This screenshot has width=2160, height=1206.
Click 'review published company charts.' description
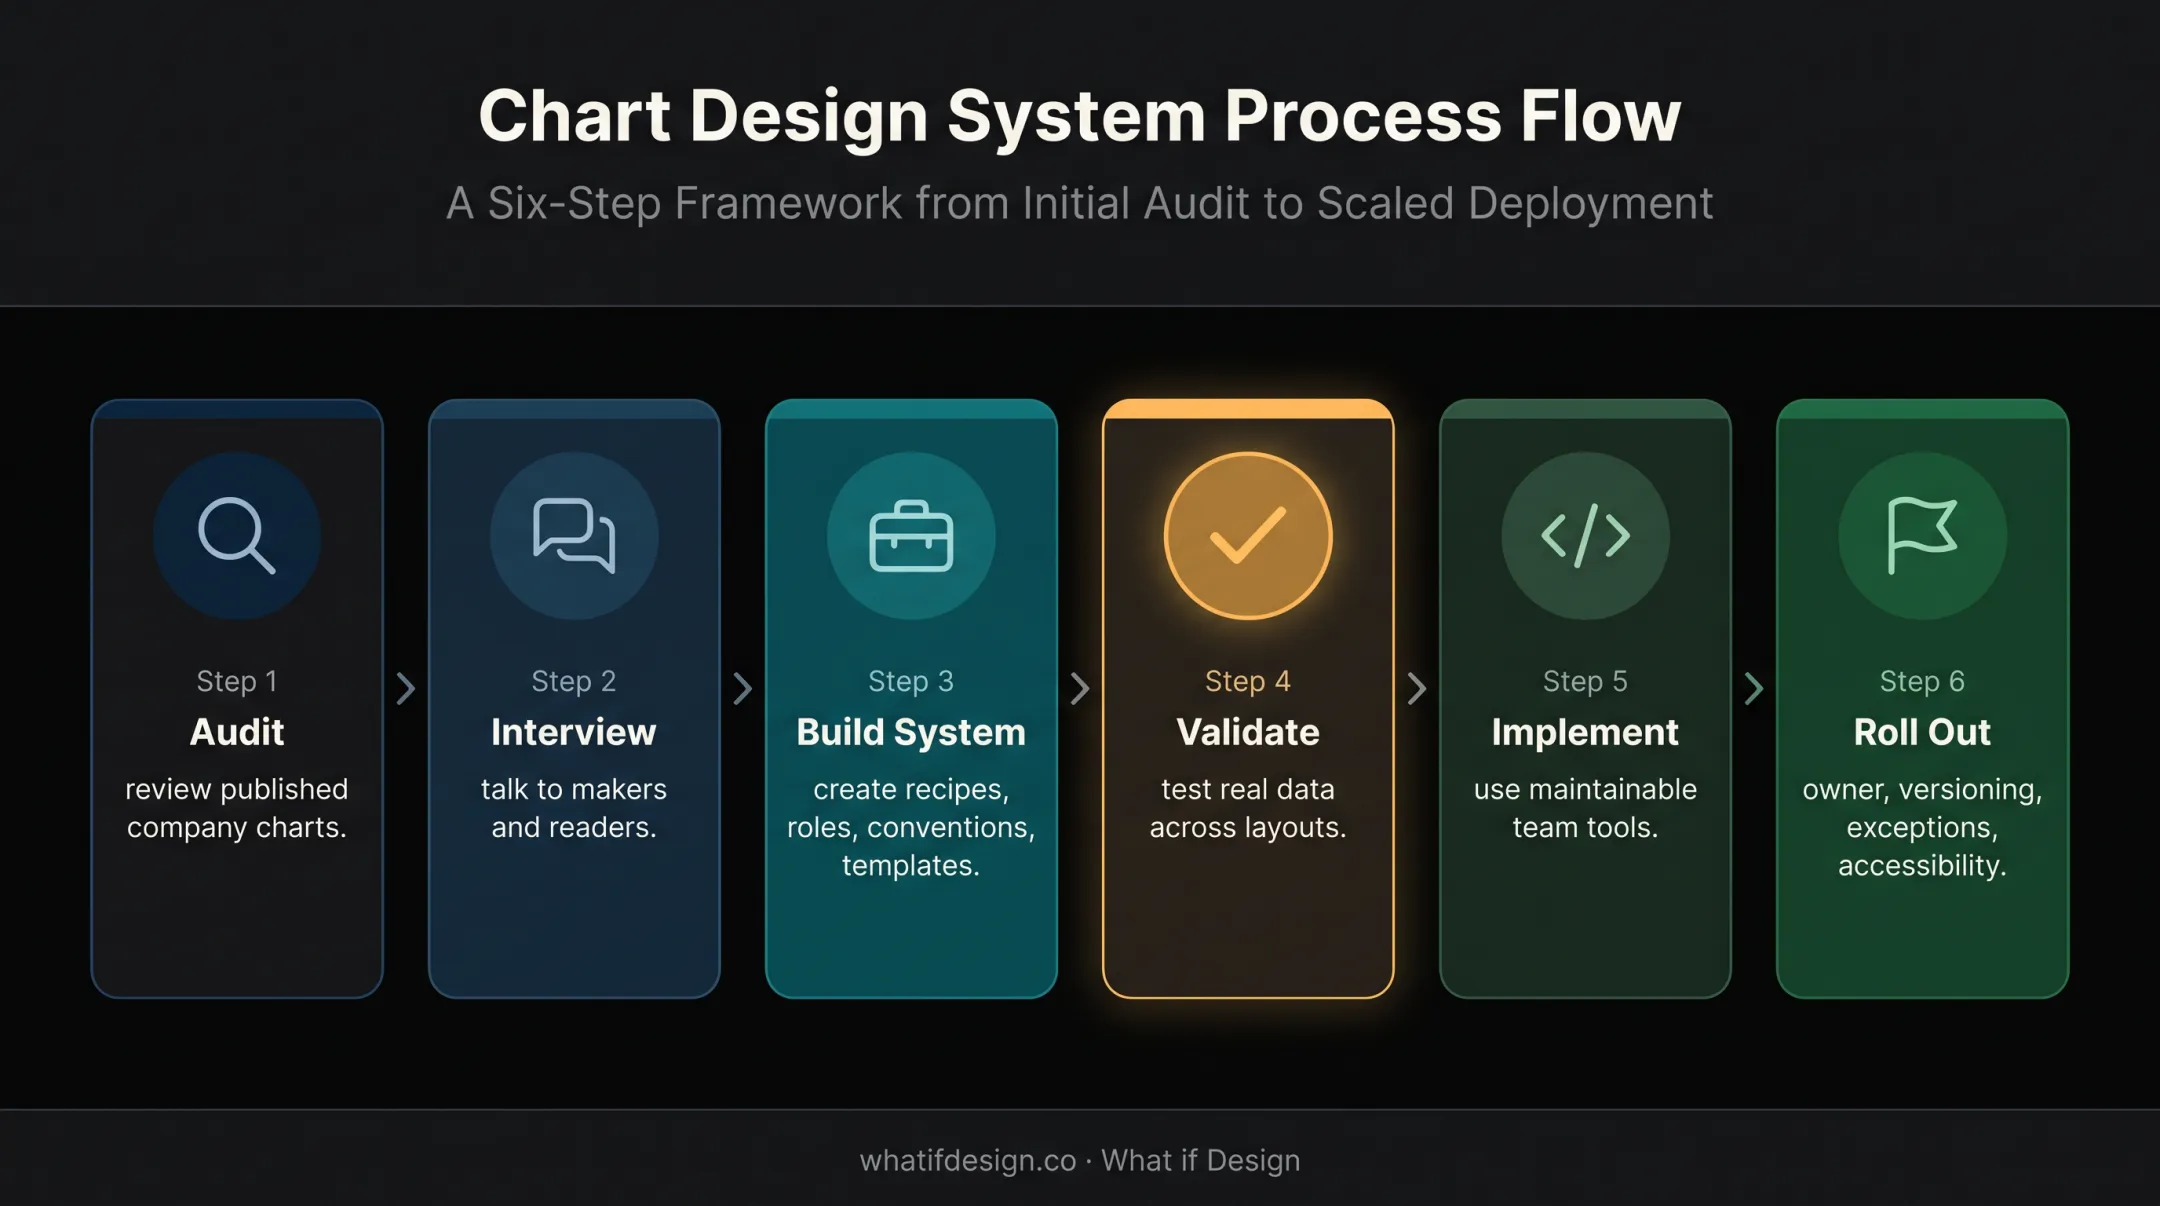tap(237, 808)
